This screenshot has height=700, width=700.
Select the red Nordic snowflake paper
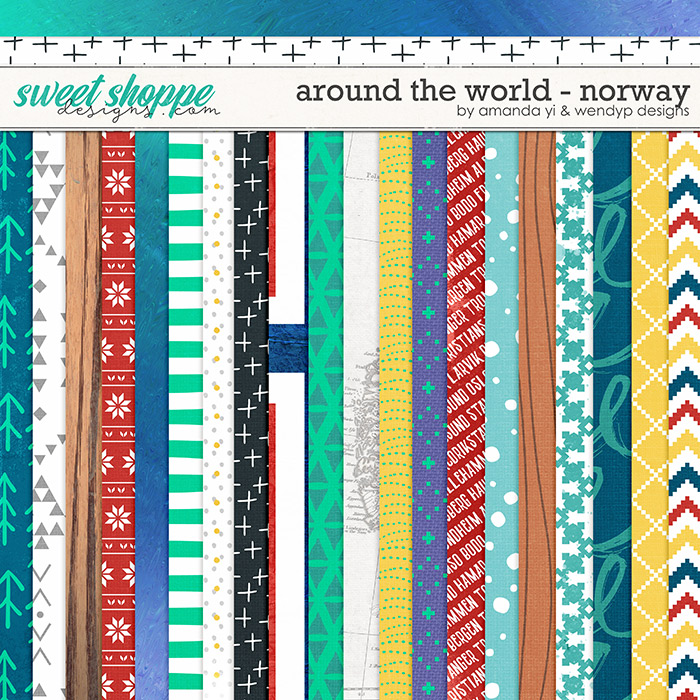click(118, 416)
